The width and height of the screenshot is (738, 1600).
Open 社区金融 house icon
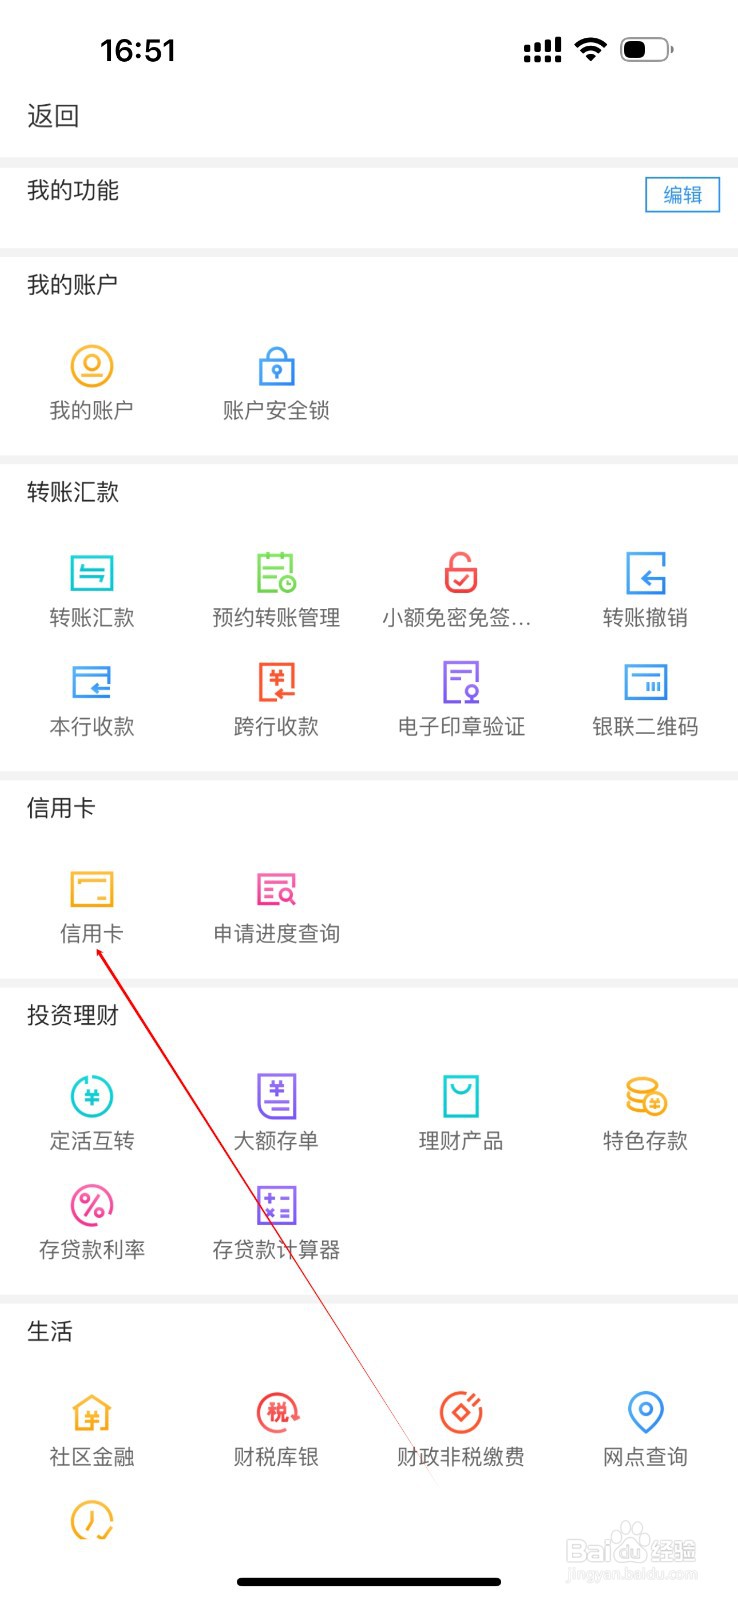92,1412
